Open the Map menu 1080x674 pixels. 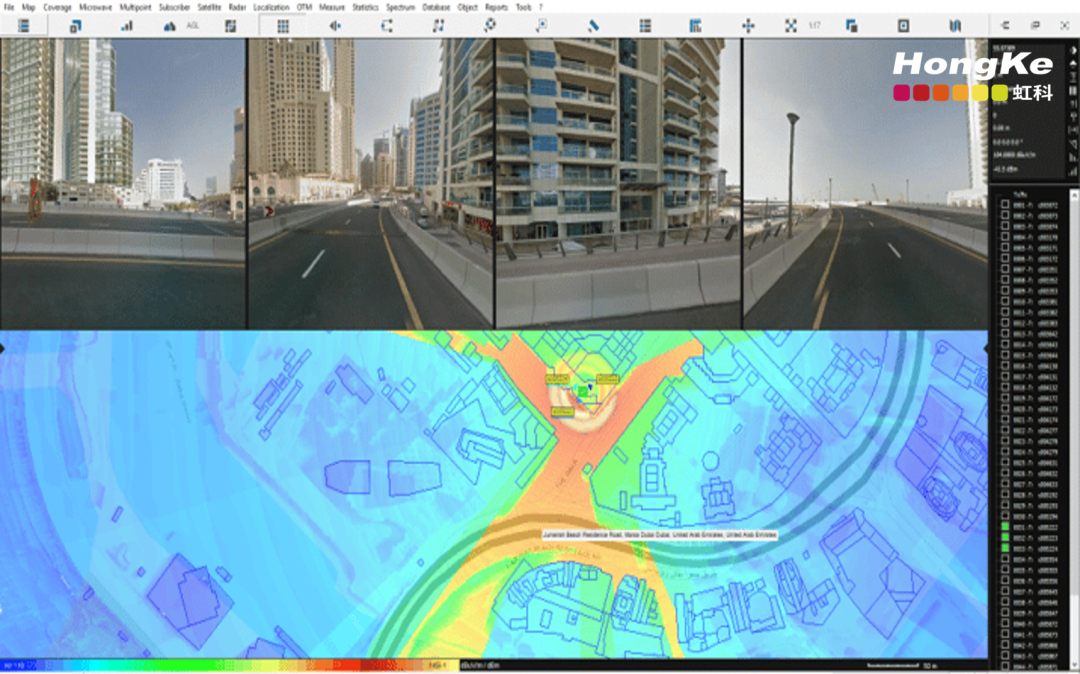coord(28,7)
